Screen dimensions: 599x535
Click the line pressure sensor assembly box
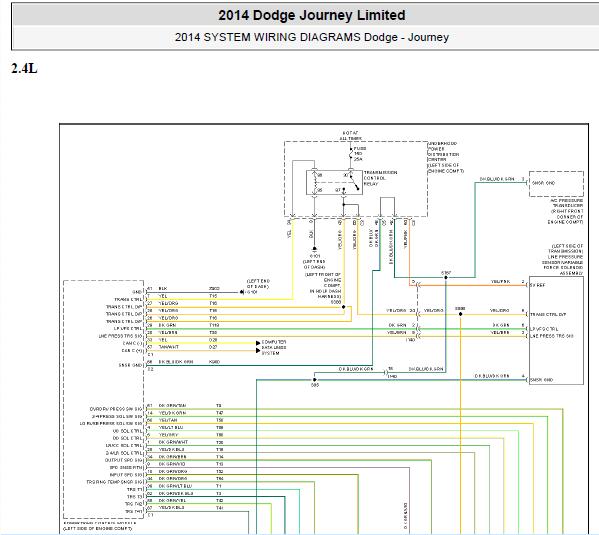pyautogui.click(x=556, y=330)
